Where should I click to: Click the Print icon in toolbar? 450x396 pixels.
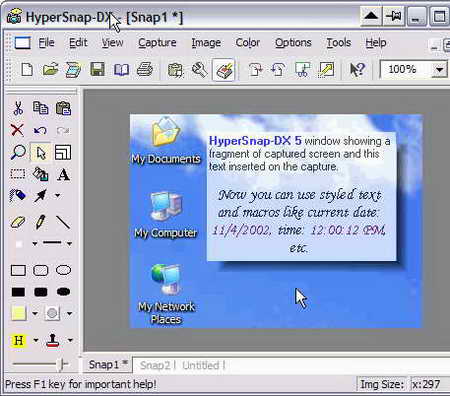pyautogui.click(x=145, y=70)
